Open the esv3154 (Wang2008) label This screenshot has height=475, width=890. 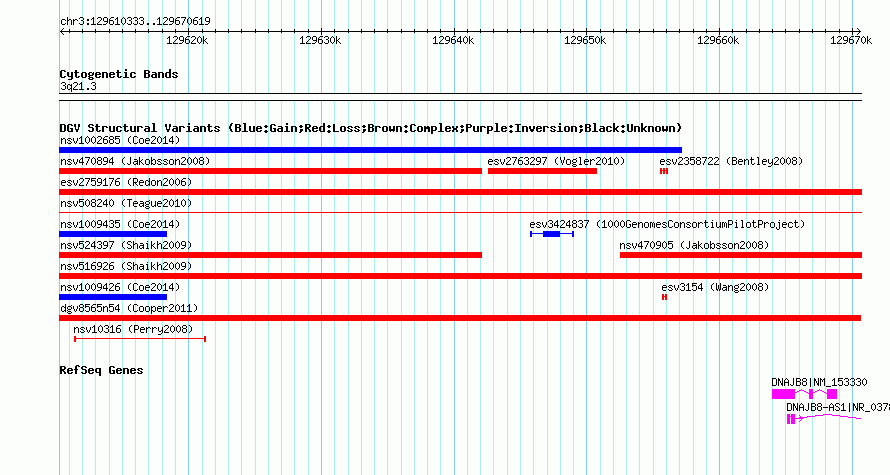pyautogui.click(x=715, y=287)
